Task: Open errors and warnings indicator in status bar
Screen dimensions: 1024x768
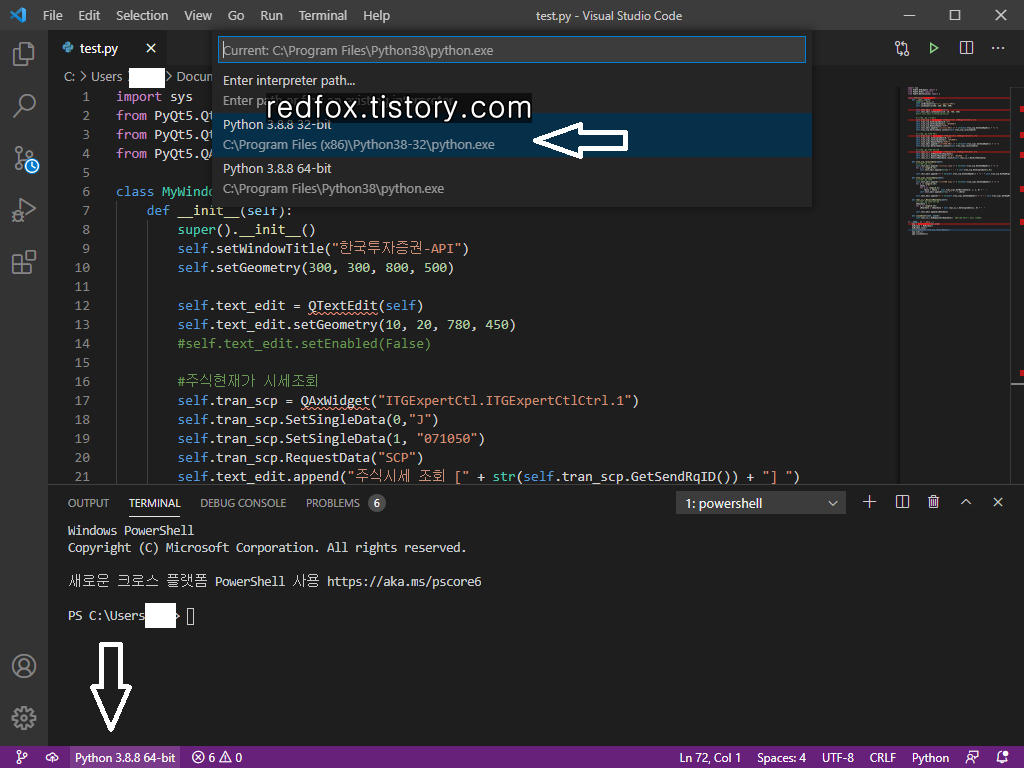Action: pyautogui.click(x=217, y=758)
